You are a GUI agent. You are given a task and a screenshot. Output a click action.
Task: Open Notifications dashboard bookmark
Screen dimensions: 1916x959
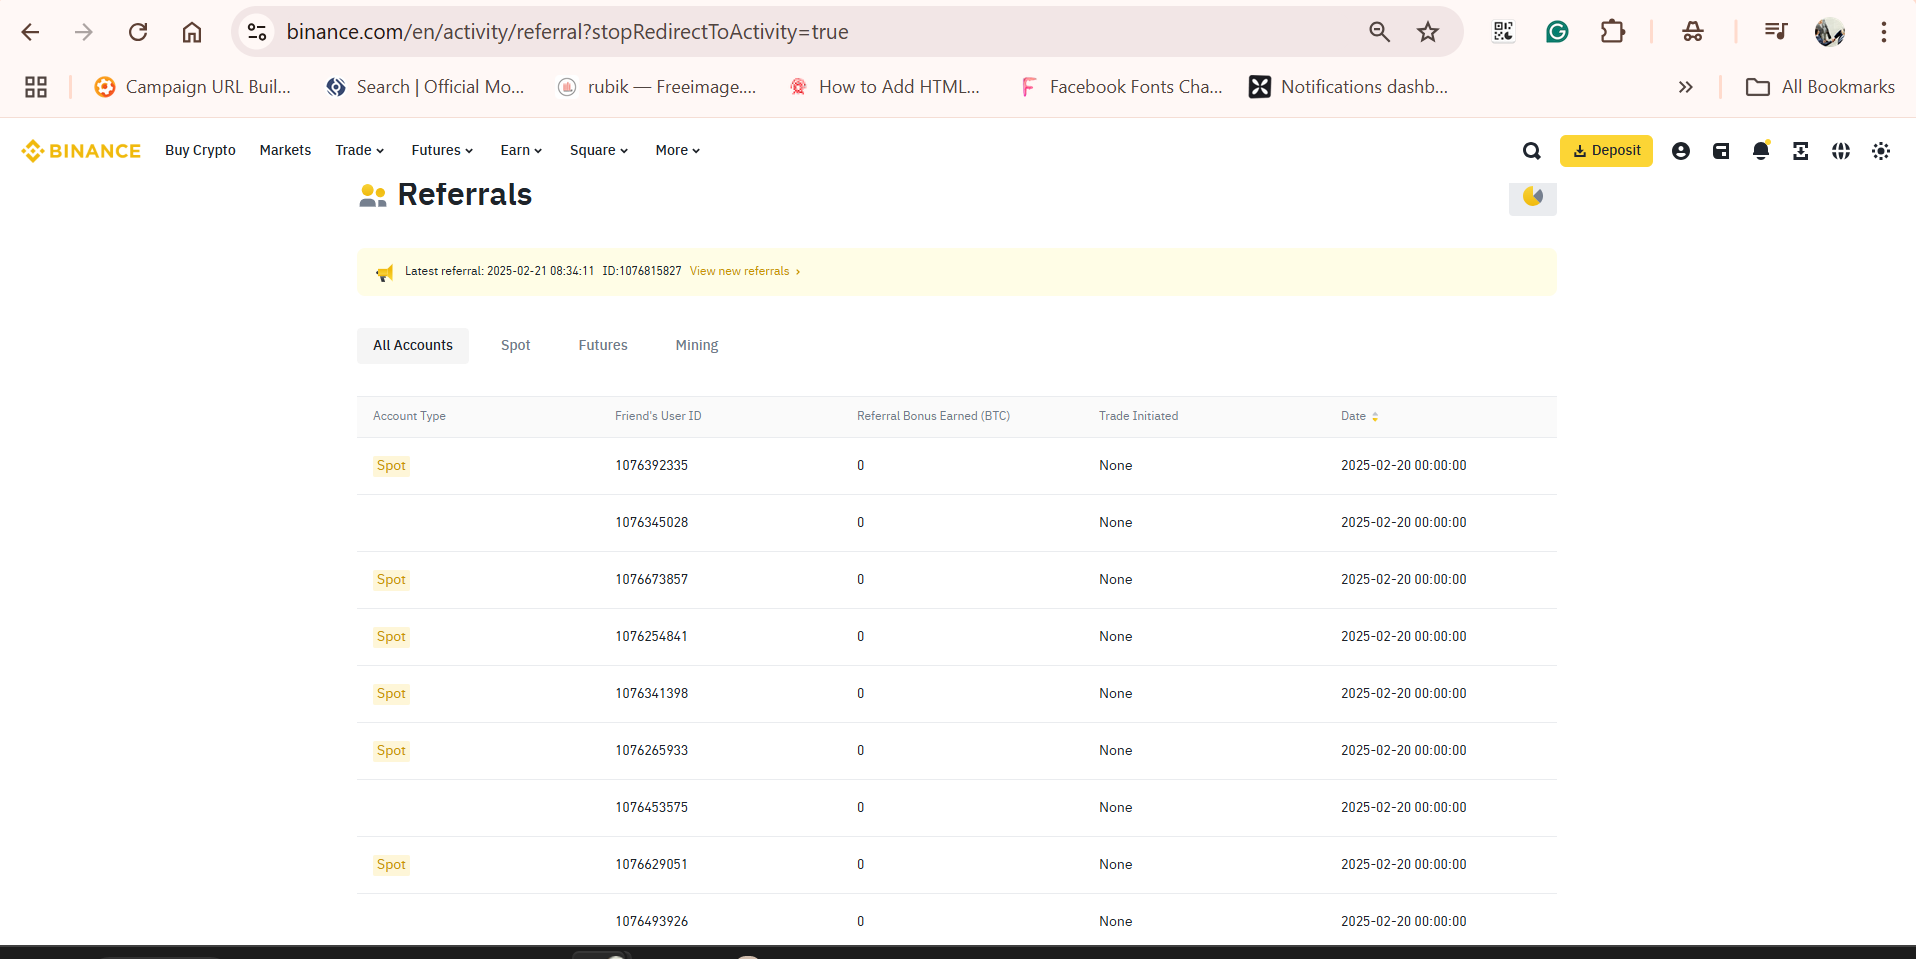(1349, 87)
